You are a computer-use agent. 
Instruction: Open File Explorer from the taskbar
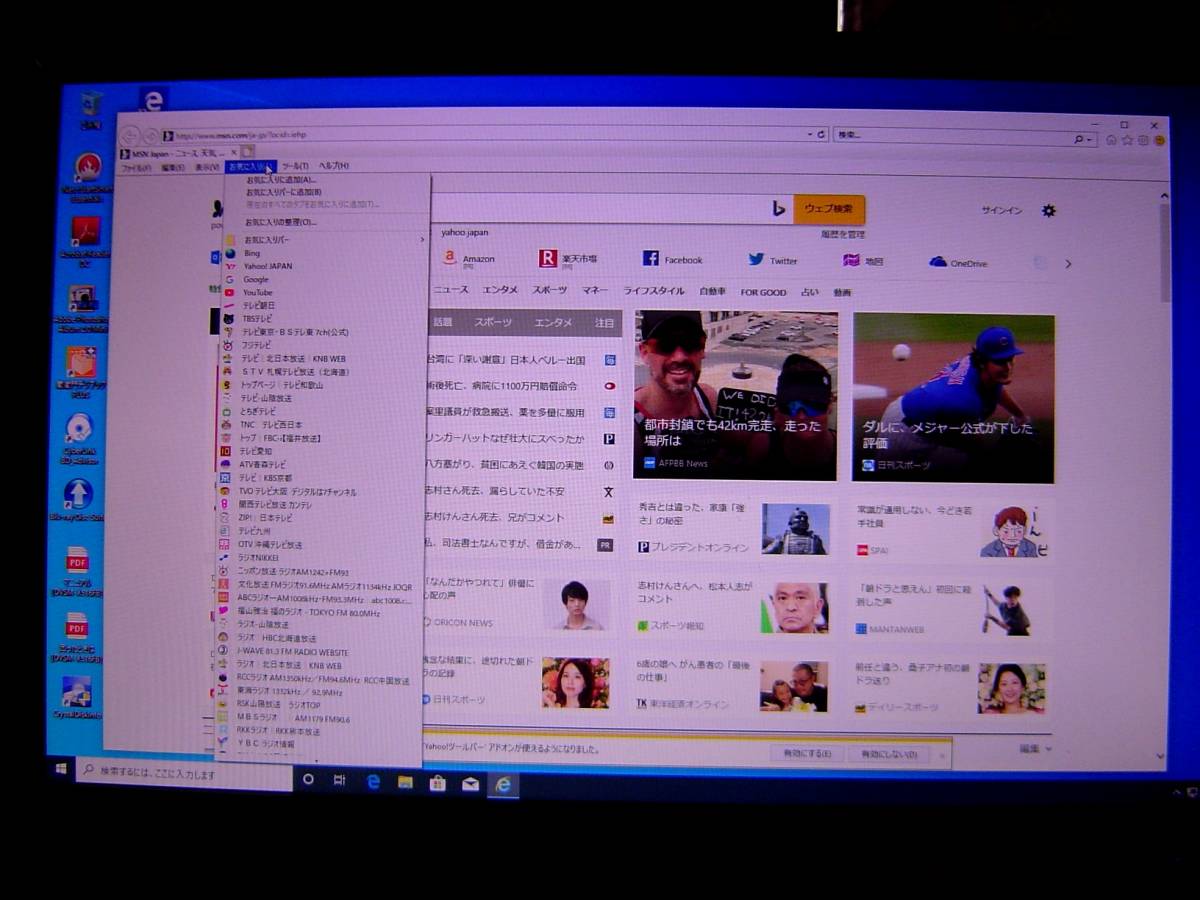point(405,782)
